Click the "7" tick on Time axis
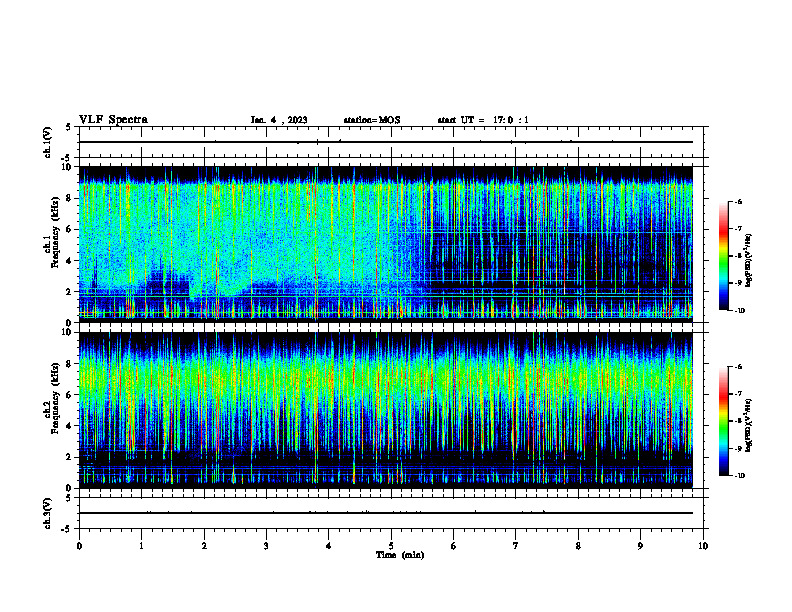The width and height of the screenshot is (792, 612). [516, 546]
